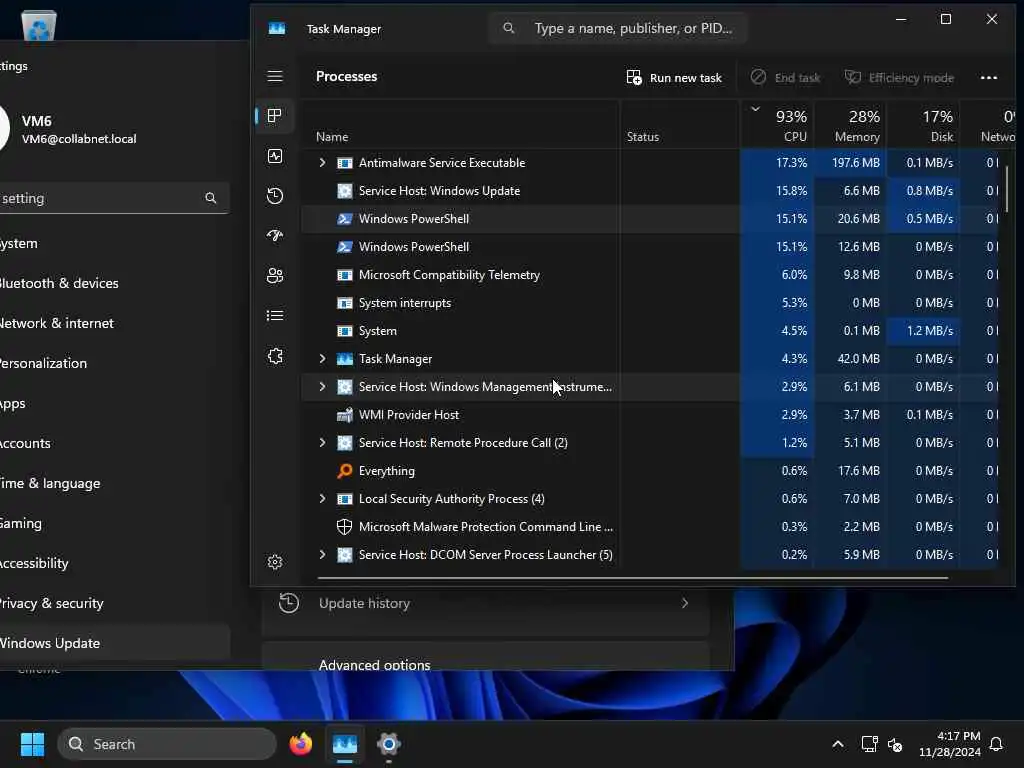
Task: Focus the Task Manager search box
Action: coord(618,28)
